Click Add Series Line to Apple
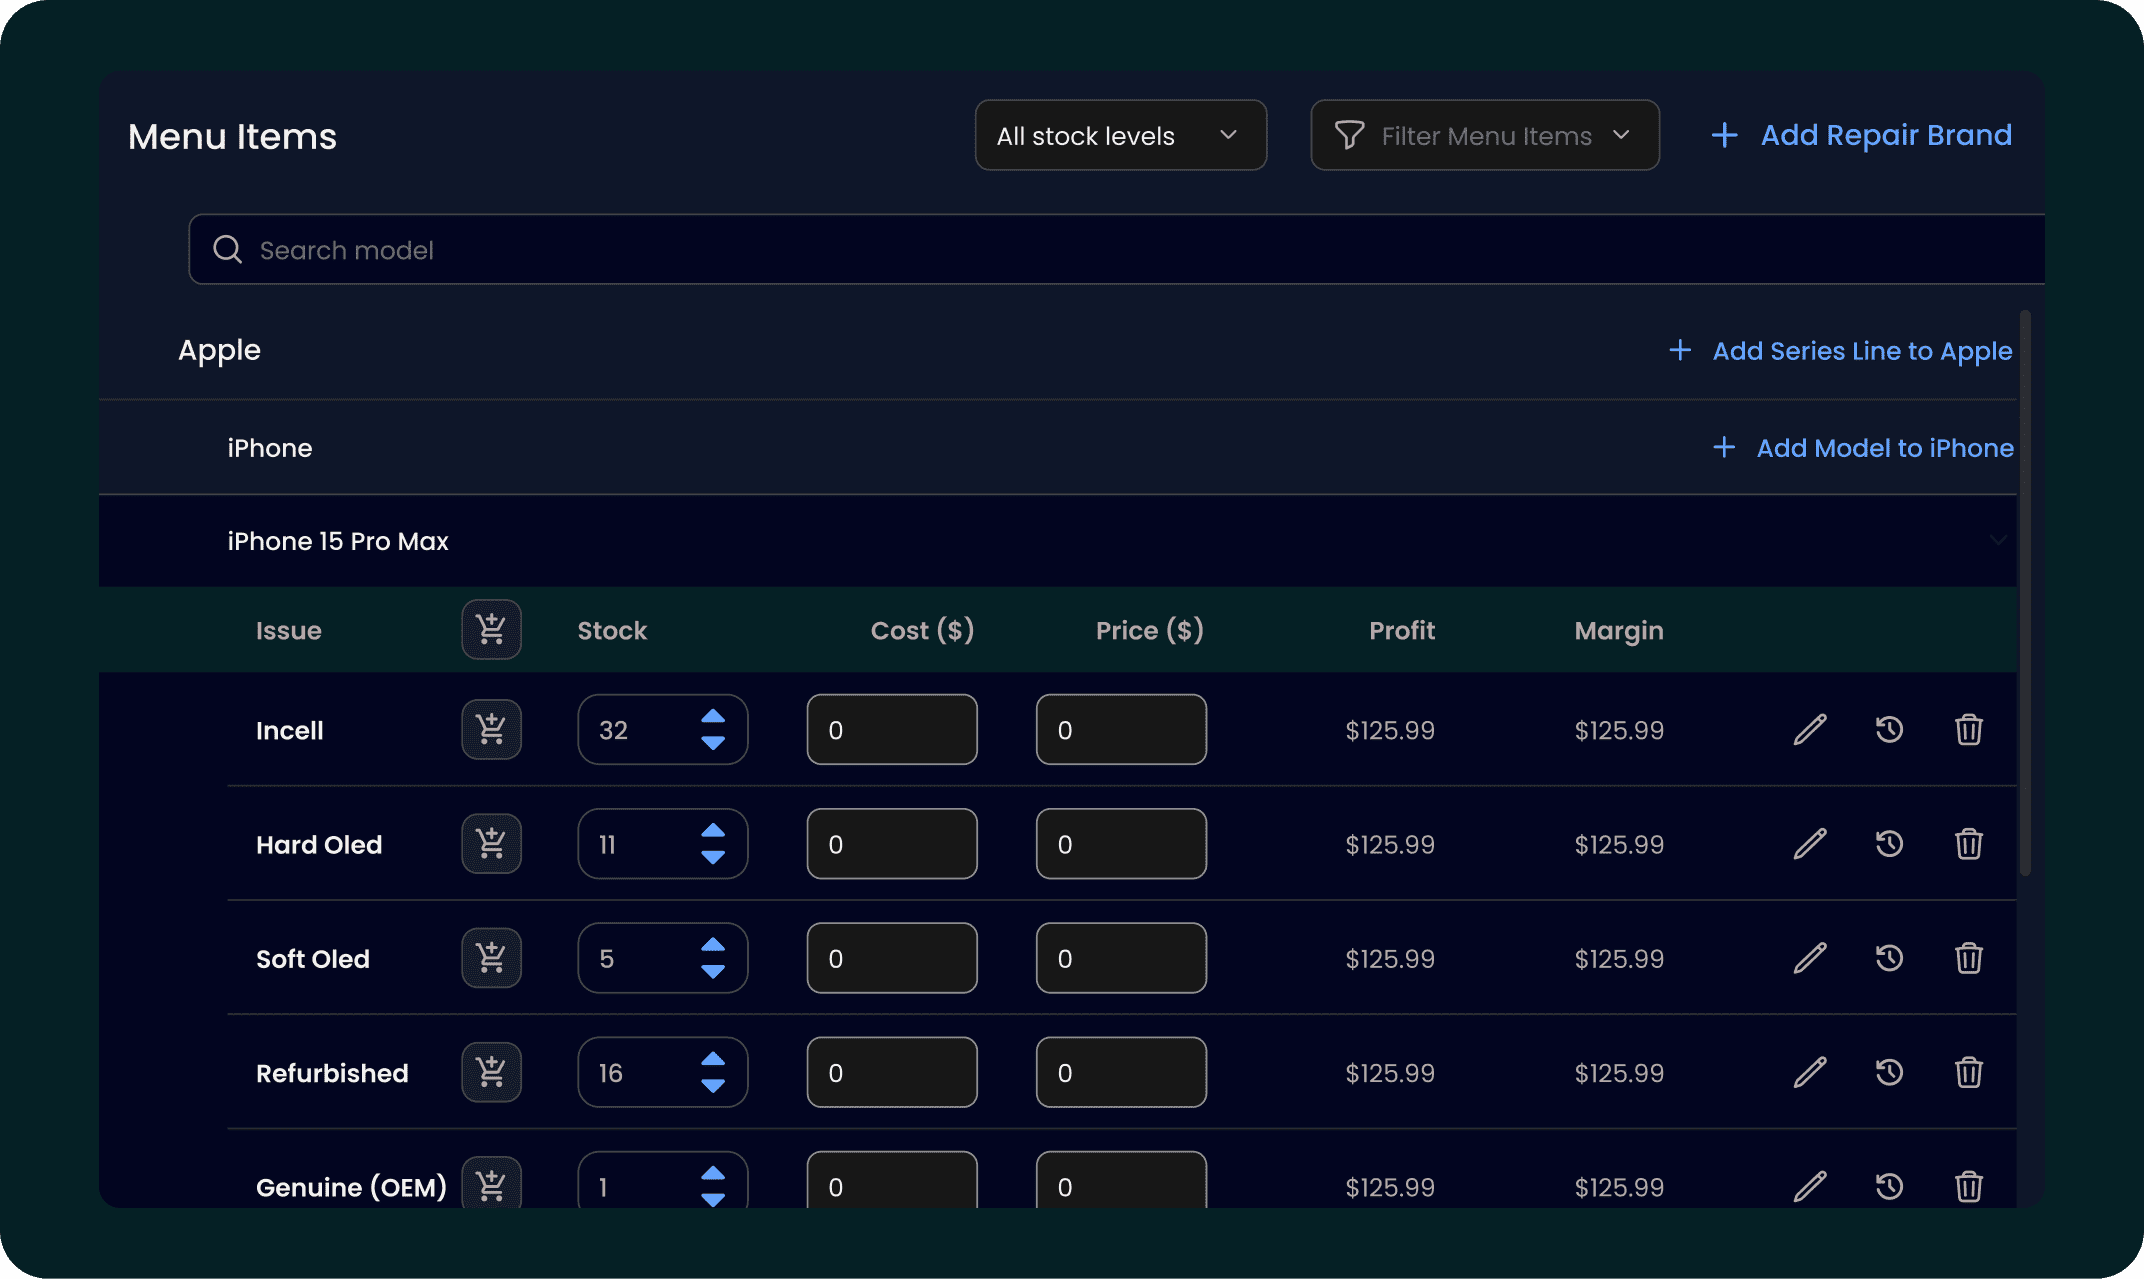The height and width of the screenshot is (1279, 2144). [1840, 351]
